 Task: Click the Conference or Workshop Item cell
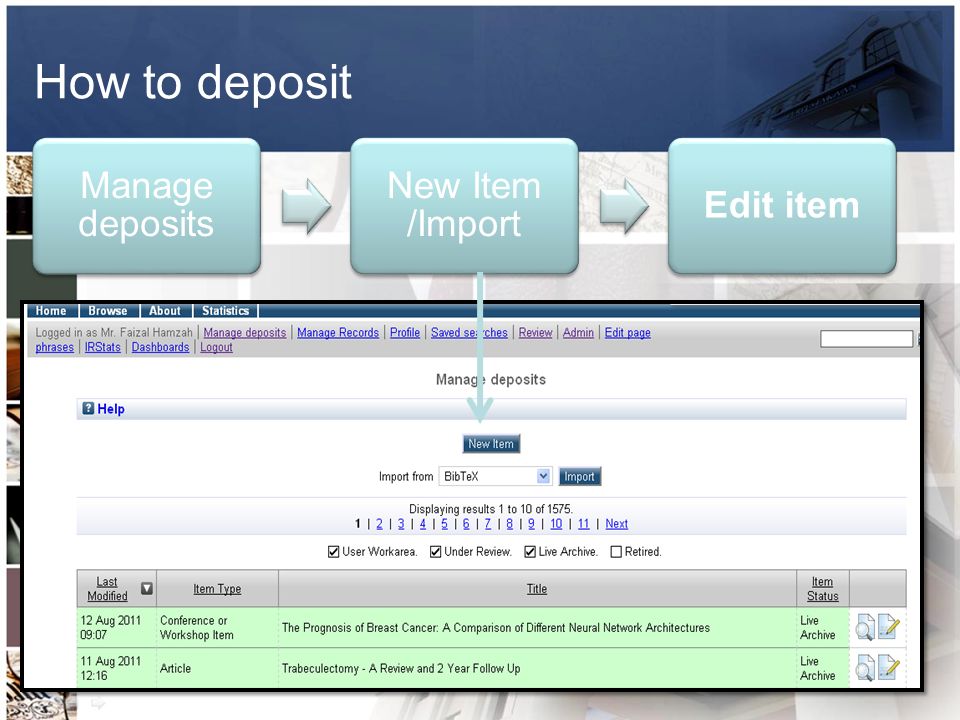[217, 628]
